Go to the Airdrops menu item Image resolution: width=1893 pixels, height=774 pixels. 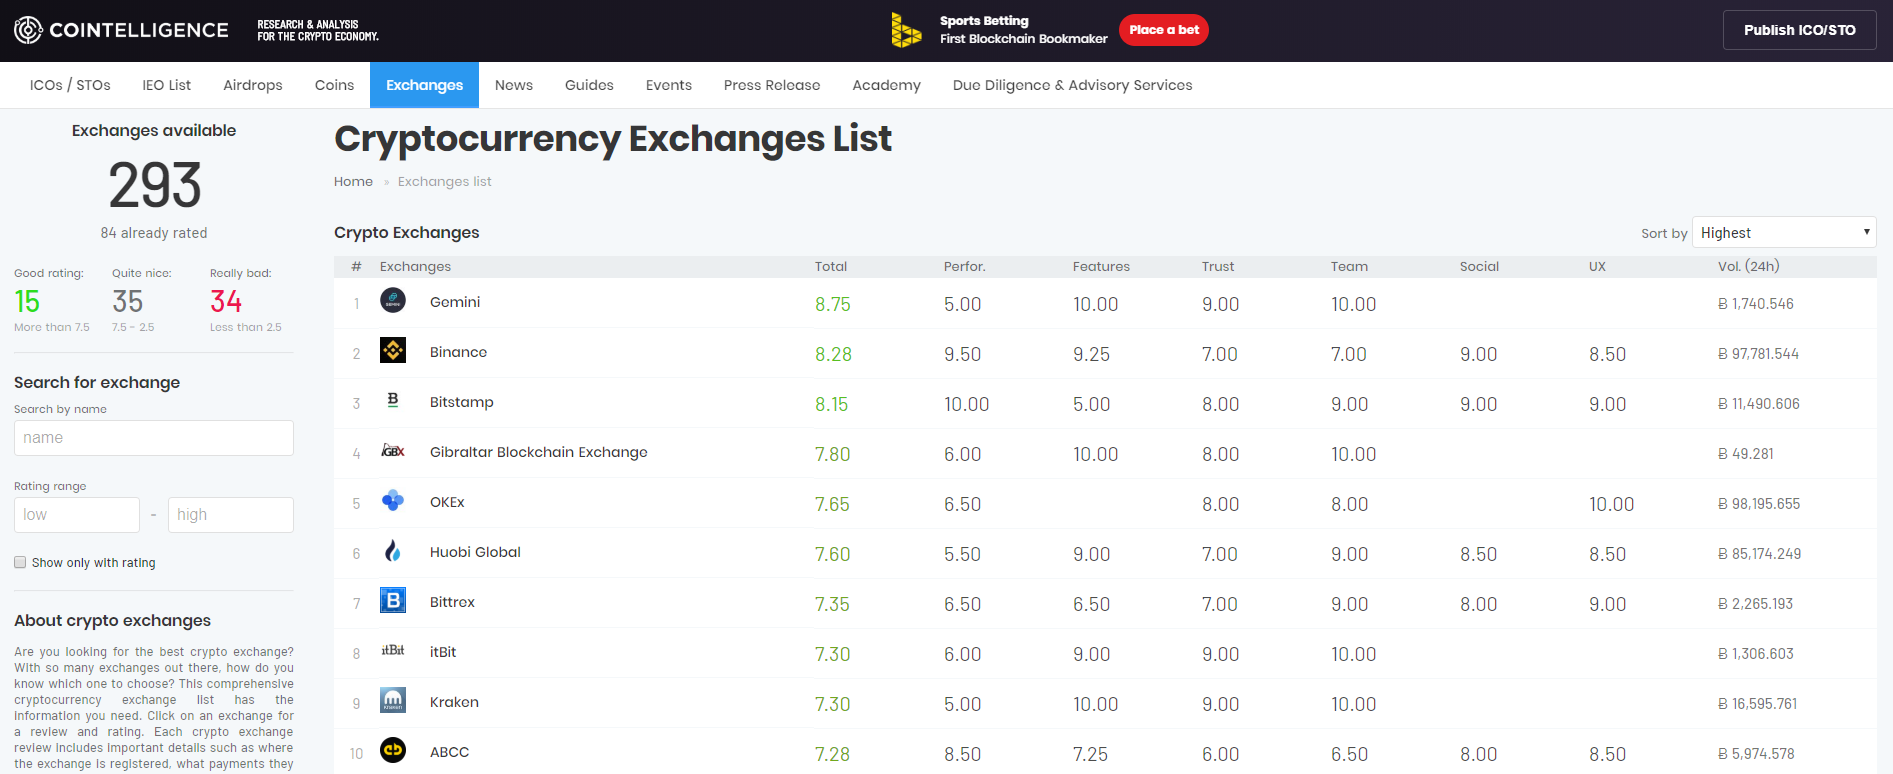[x=252, y=85]
